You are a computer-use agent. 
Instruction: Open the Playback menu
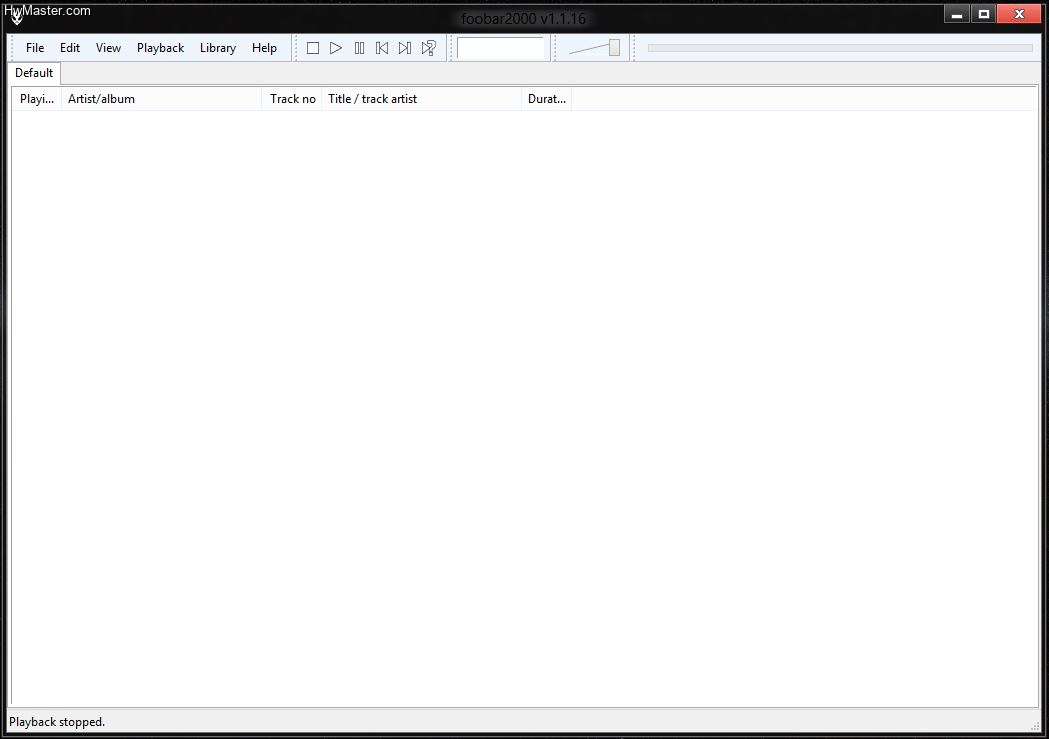click(x=160, y=48)
